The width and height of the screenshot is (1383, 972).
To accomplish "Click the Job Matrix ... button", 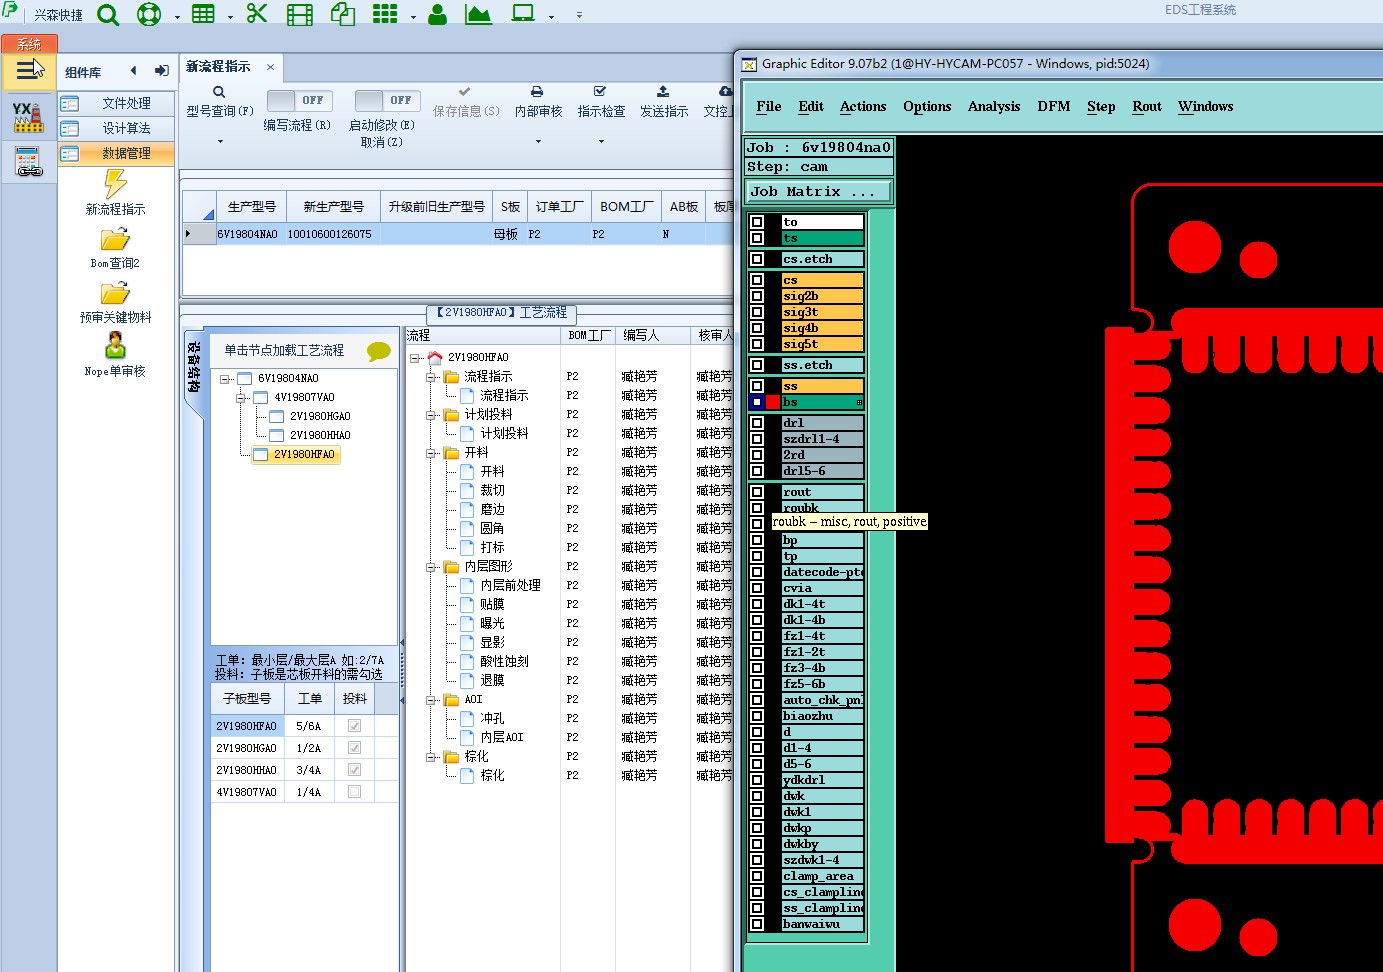I will pyautogui.click(x=819, y=191).
